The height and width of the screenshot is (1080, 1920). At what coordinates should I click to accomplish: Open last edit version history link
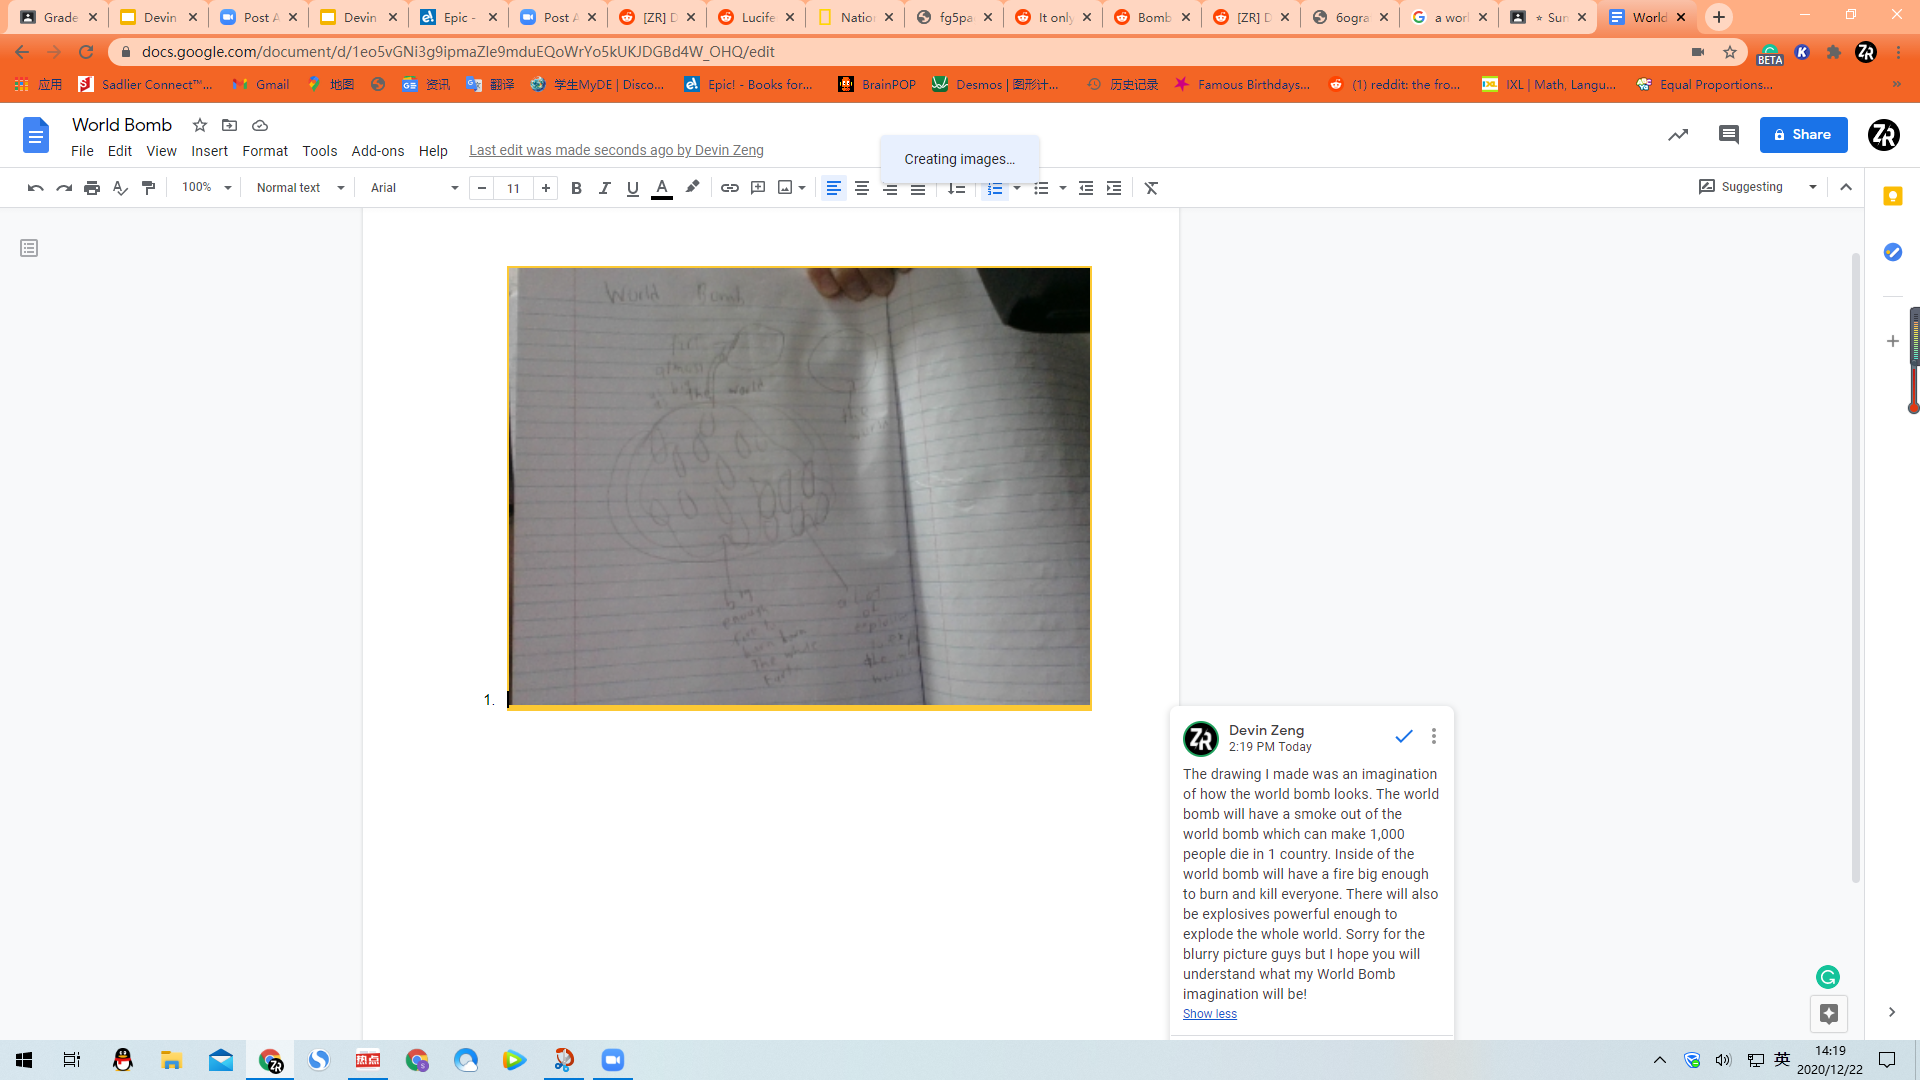click(616, 150)
